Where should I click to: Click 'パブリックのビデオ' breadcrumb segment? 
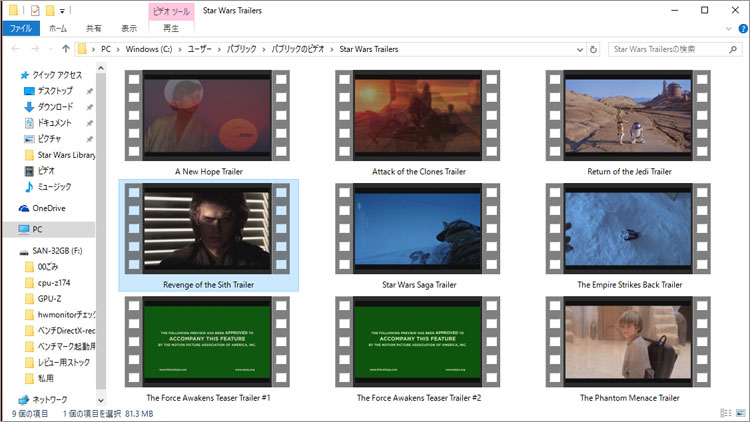coord(298,48)
